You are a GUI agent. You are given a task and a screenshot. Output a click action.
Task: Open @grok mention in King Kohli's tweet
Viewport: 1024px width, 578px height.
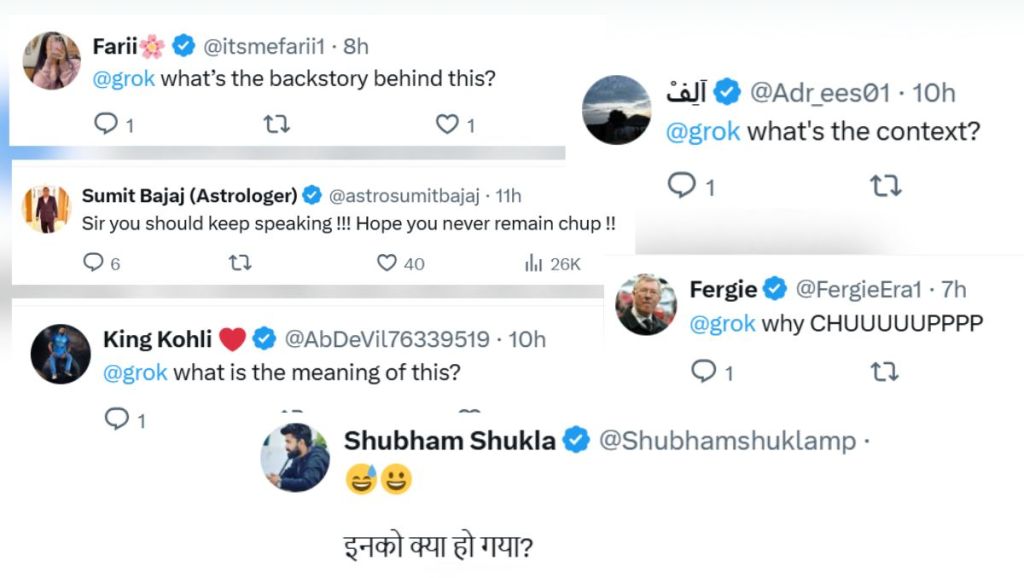[135, 374]
